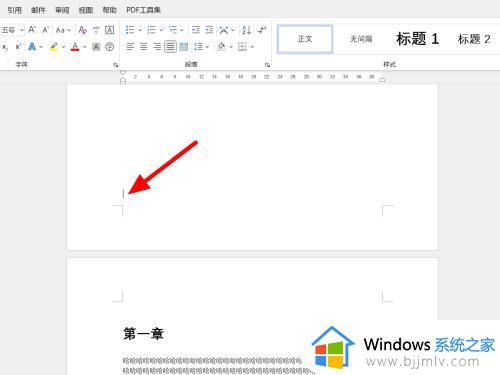This screenshot has width=500, height=375.
Task: Click the Distributed alignment icon
Action: pos(184,47)
